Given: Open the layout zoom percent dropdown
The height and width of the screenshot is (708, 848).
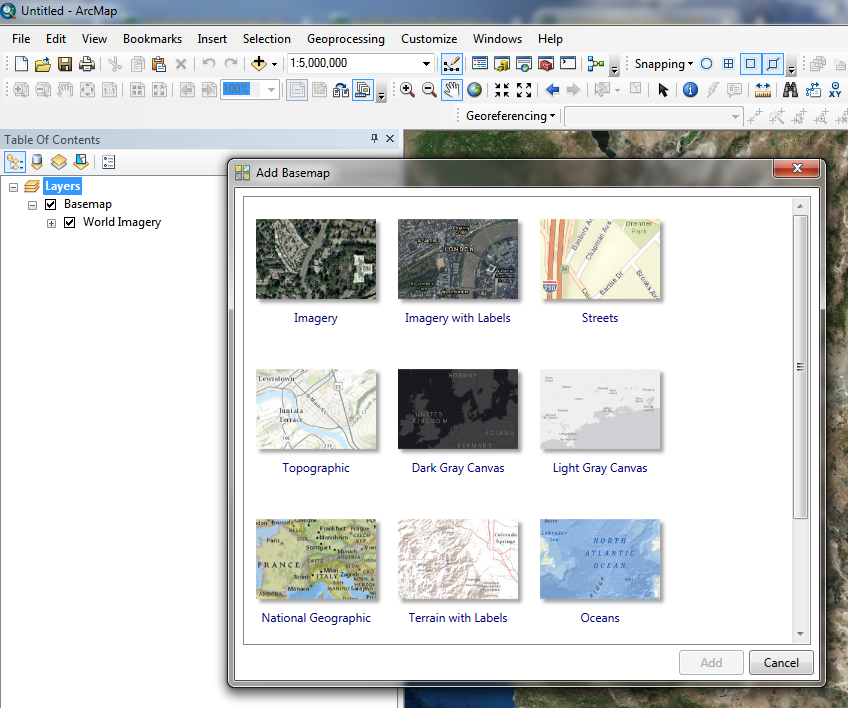Looking at the screenshot, I should tap(271, 89).
